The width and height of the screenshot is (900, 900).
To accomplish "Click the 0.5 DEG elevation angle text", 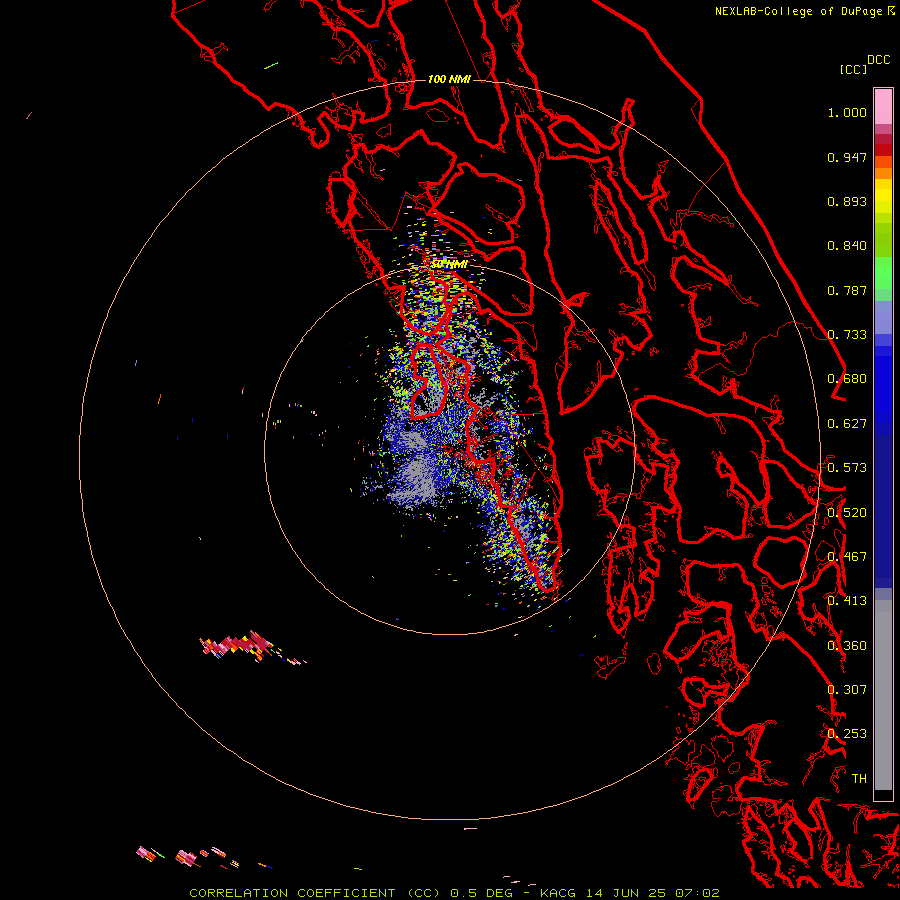I will click(481, 893).
